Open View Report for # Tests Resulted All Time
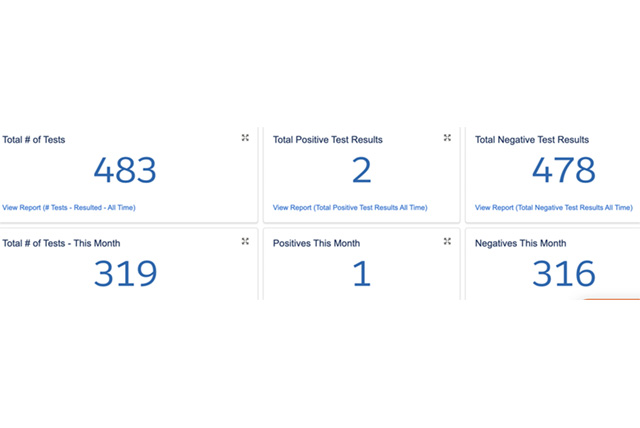640x428 pixels. click(x=69, y=207)
